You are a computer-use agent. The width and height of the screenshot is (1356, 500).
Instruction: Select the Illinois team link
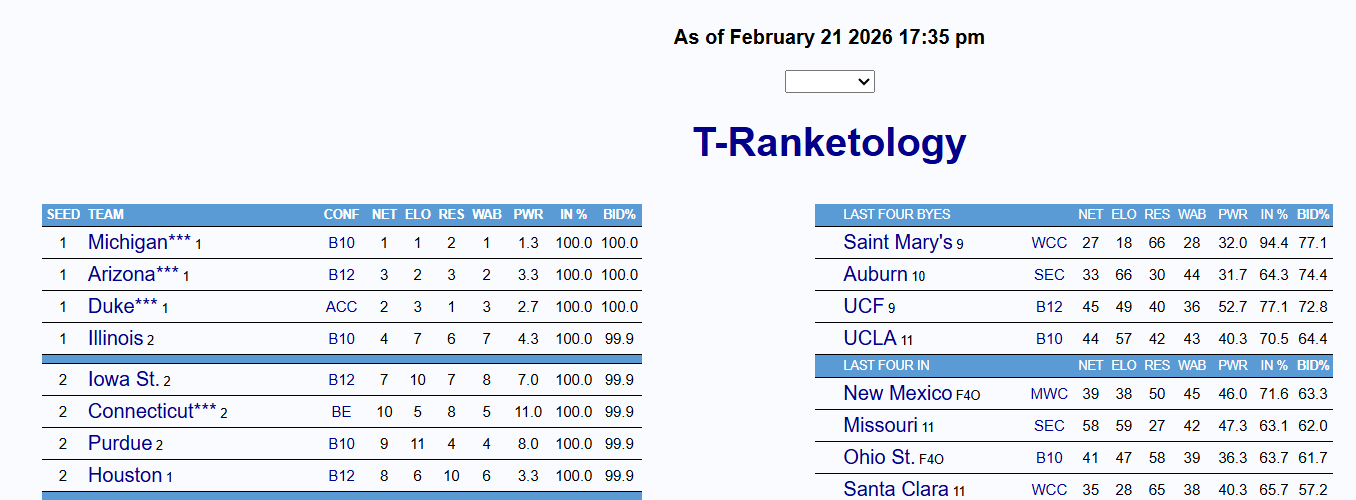(x=116, y=338)
